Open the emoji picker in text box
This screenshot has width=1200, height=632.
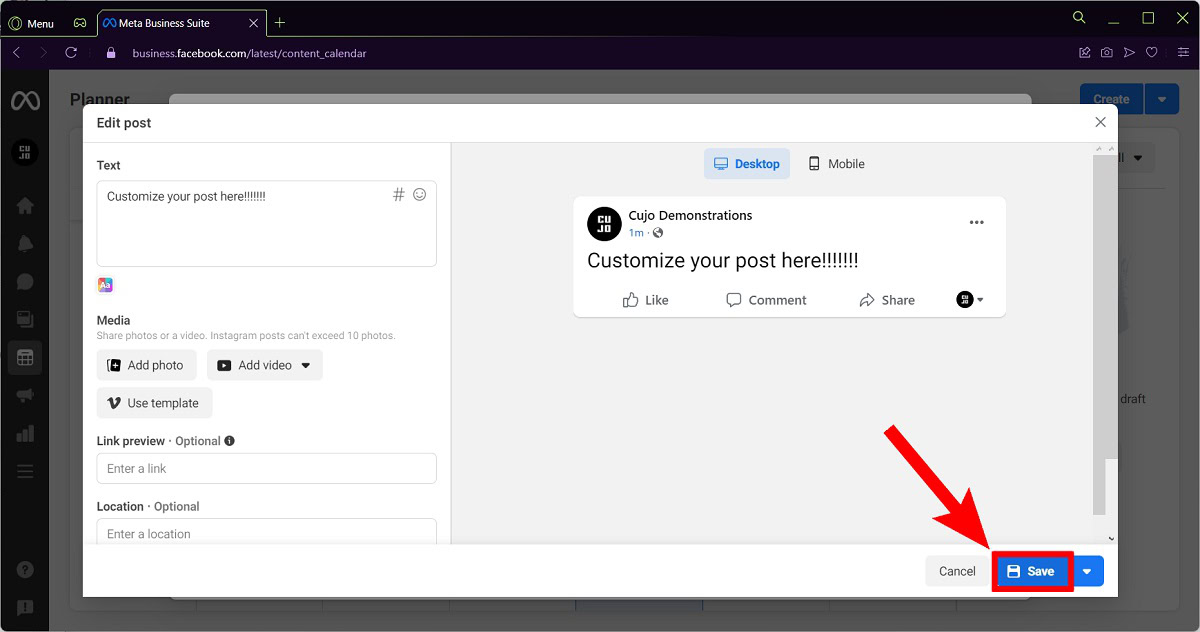click(420, 195)
